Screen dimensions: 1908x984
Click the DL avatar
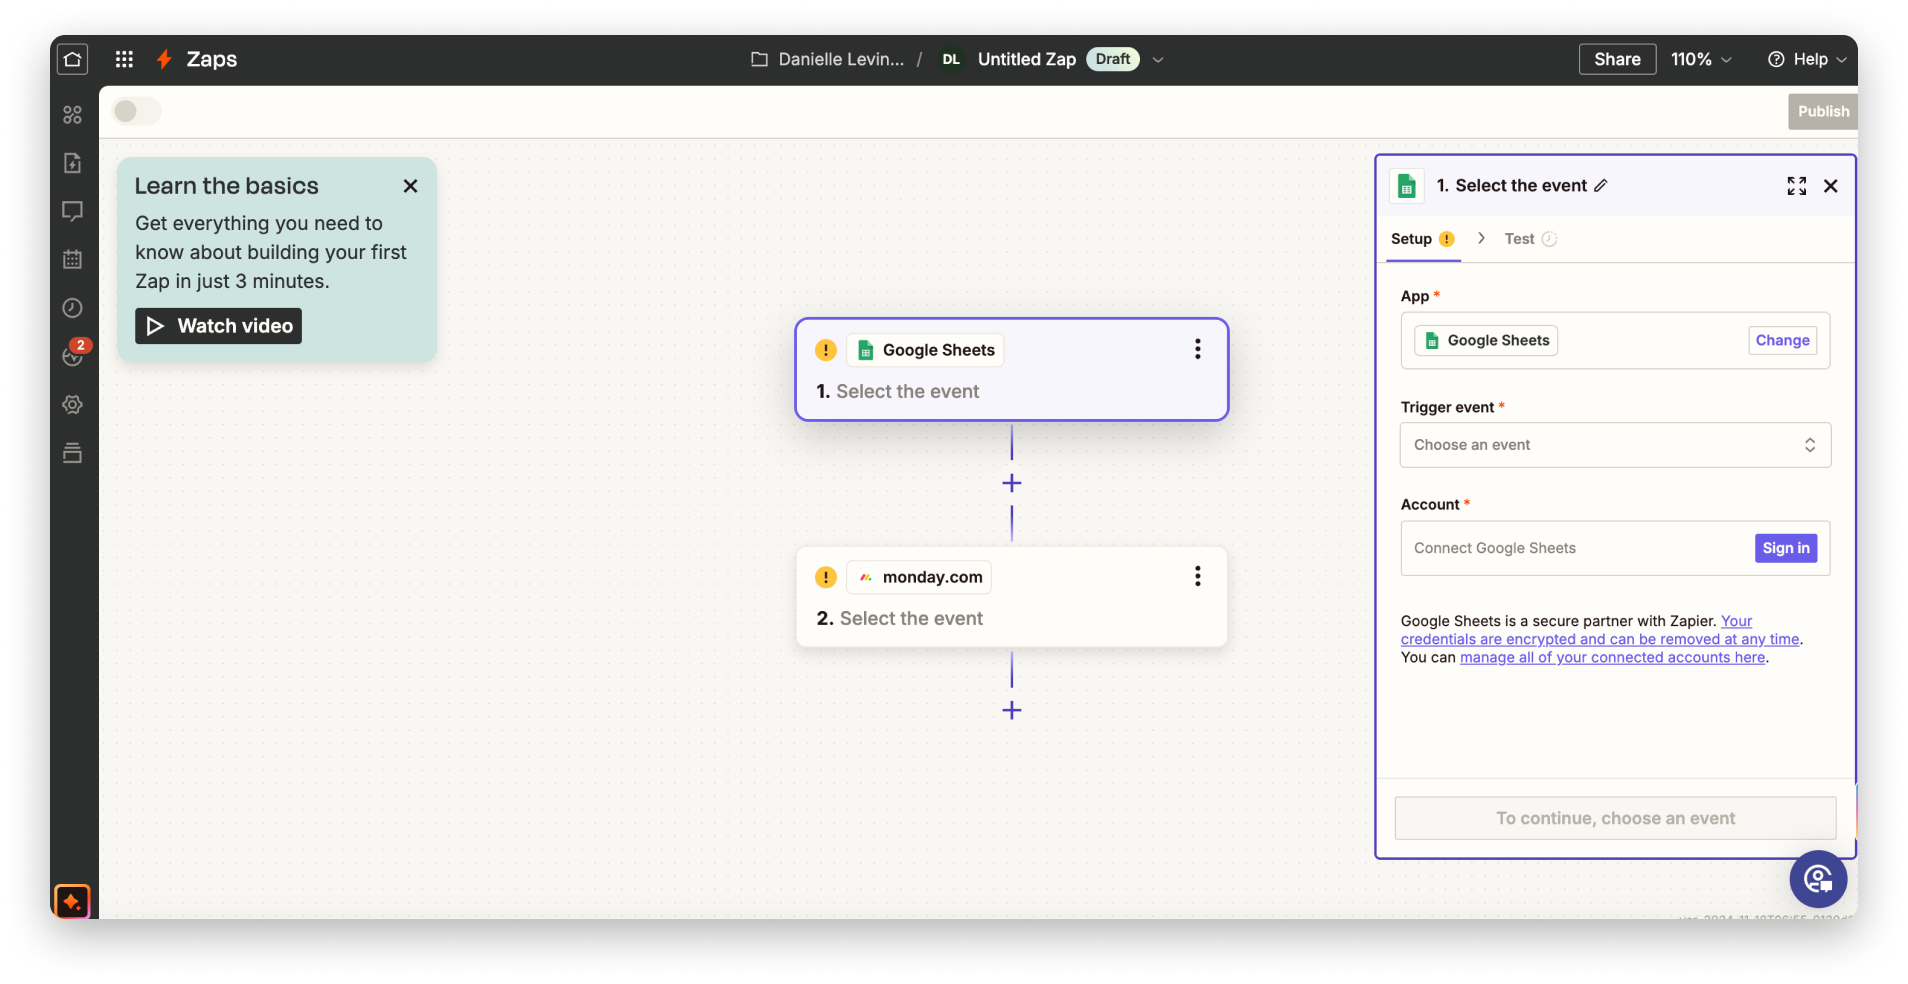[x=951, y=59]
